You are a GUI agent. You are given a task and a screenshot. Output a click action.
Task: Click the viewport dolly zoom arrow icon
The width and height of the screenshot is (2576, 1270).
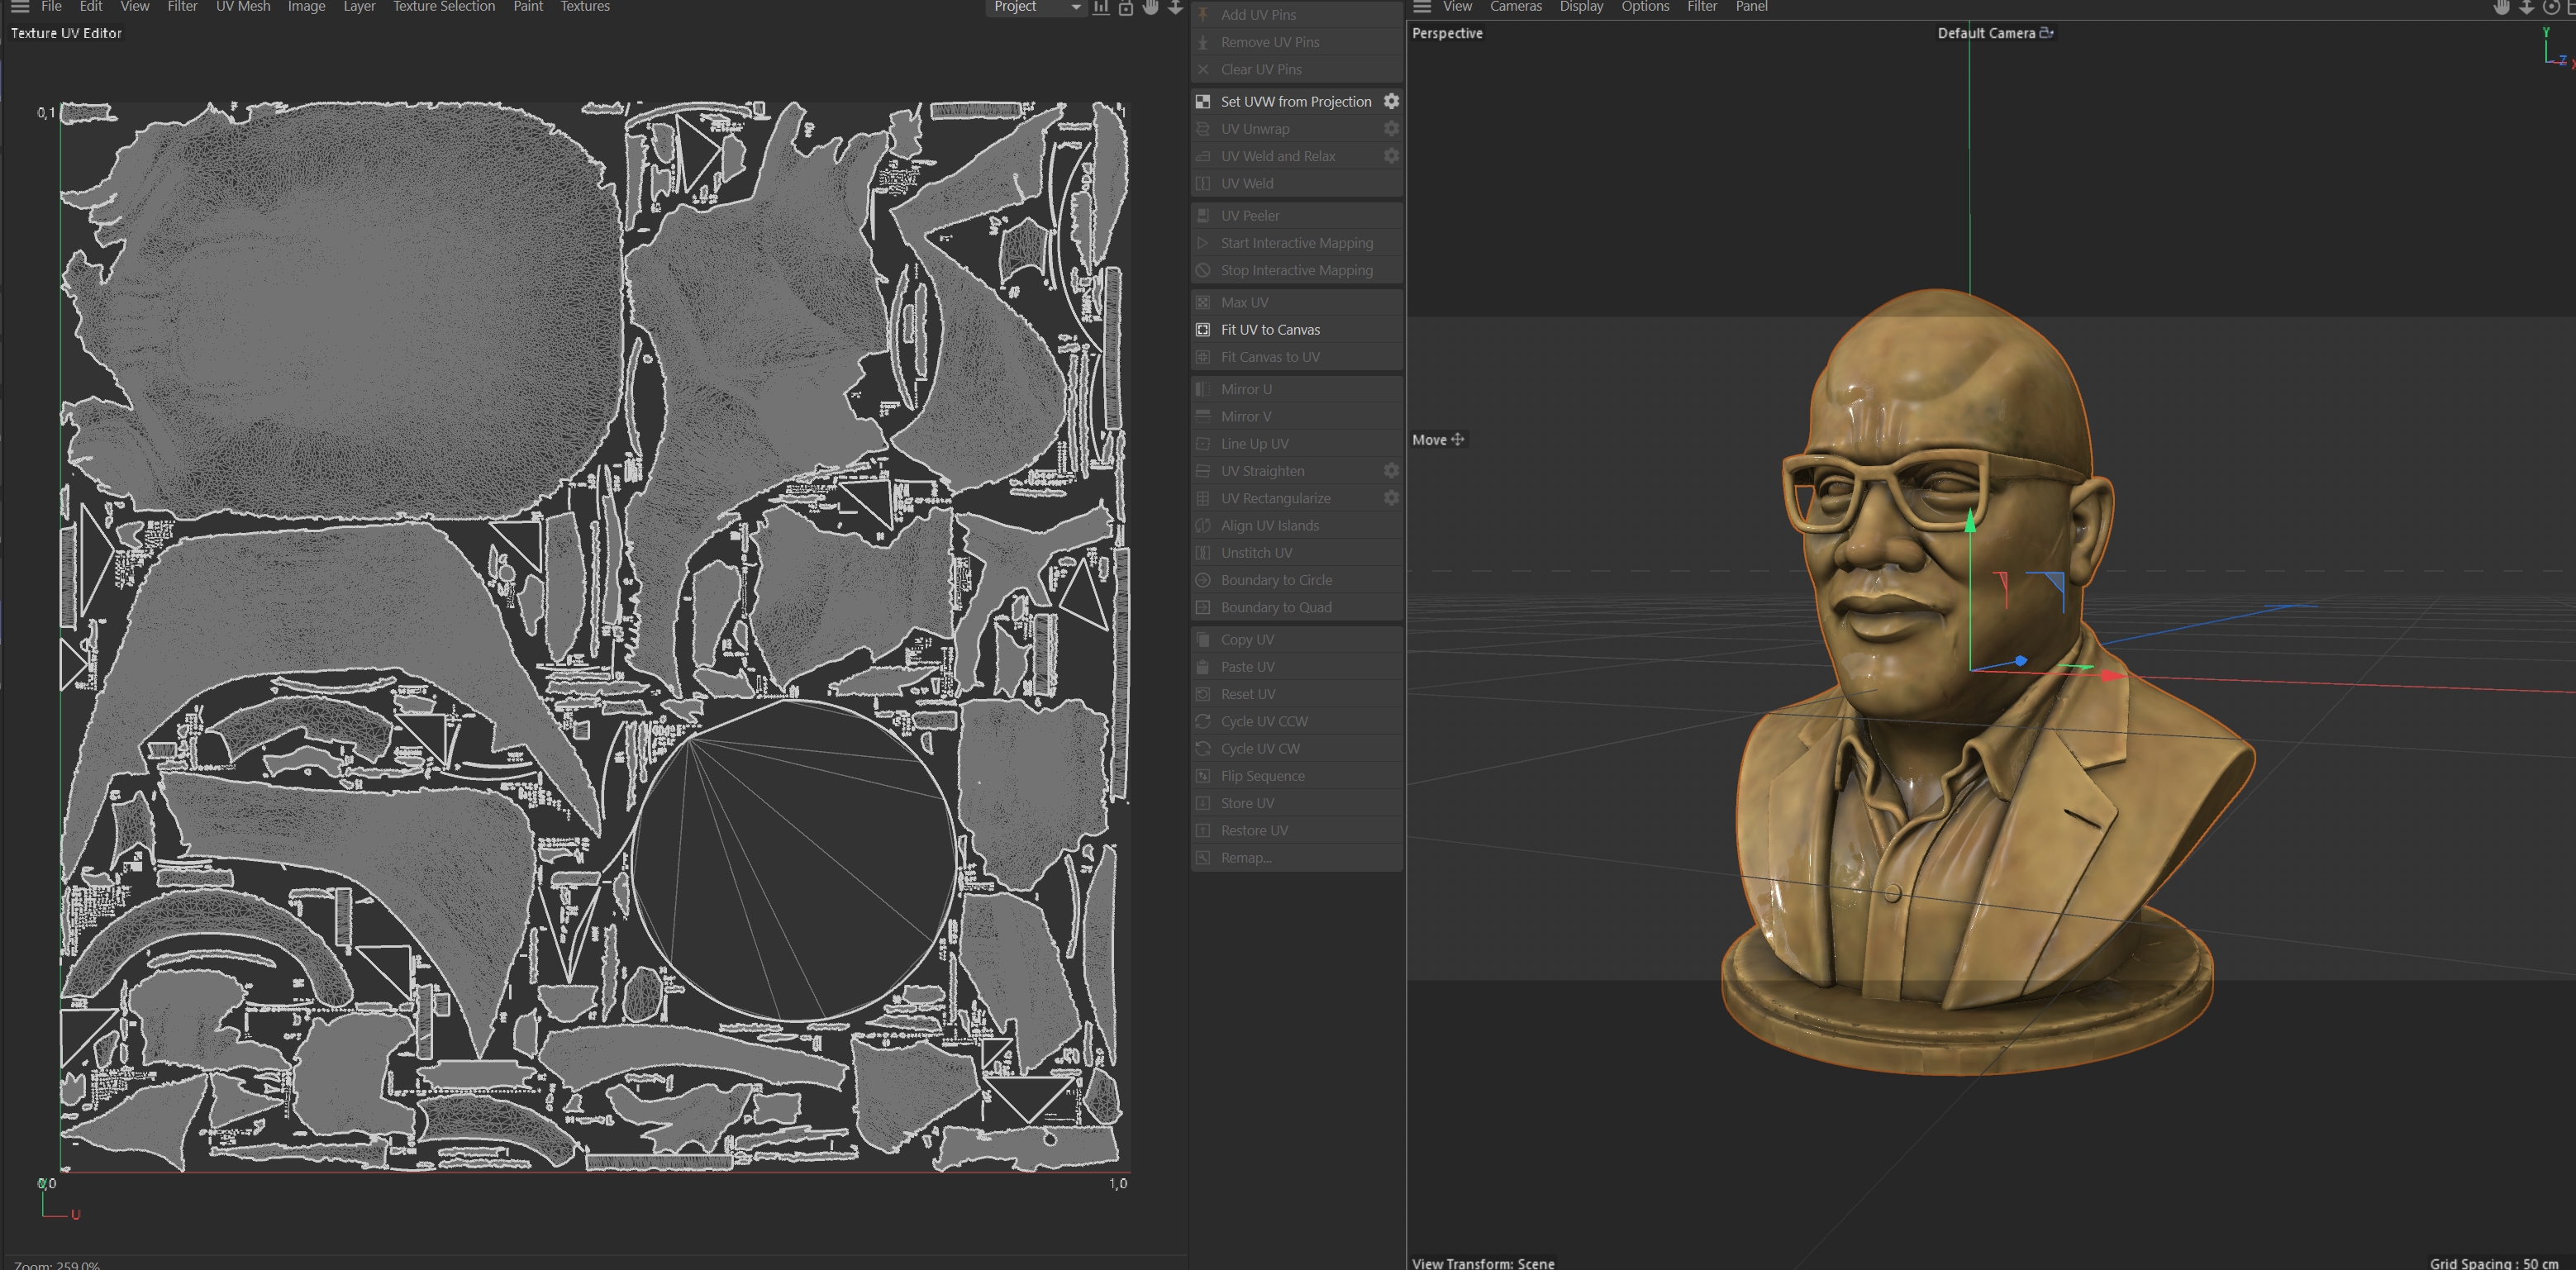click(x=2526, y=7)
